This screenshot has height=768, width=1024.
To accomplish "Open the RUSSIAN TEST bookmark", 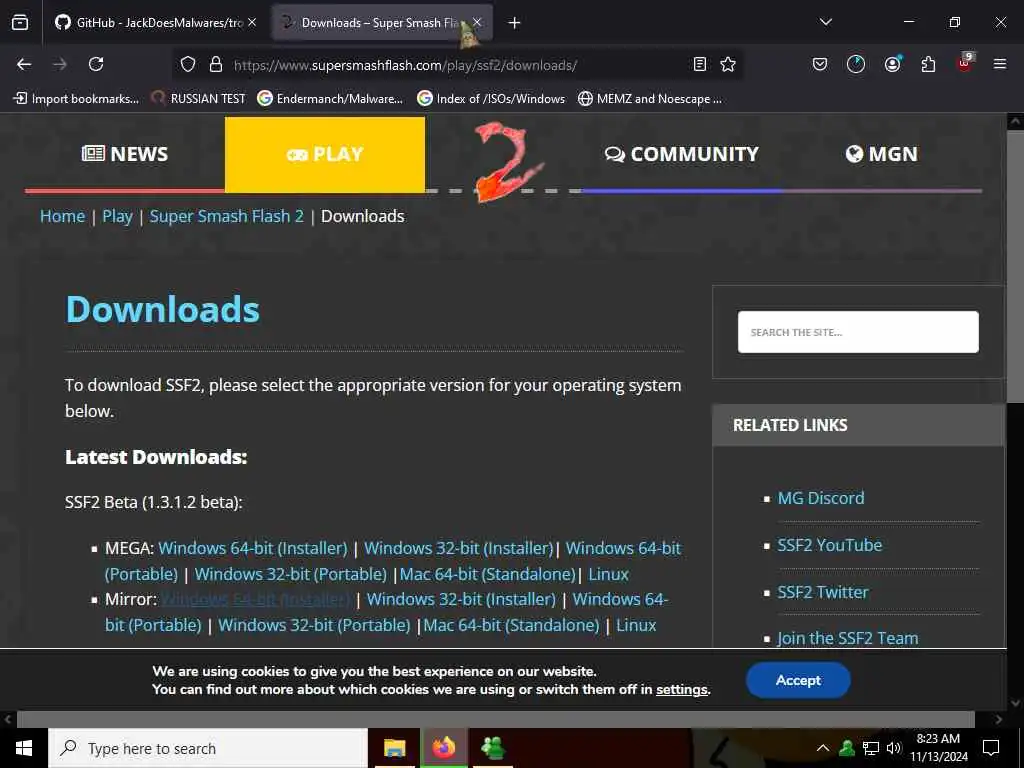I will 199,99.
